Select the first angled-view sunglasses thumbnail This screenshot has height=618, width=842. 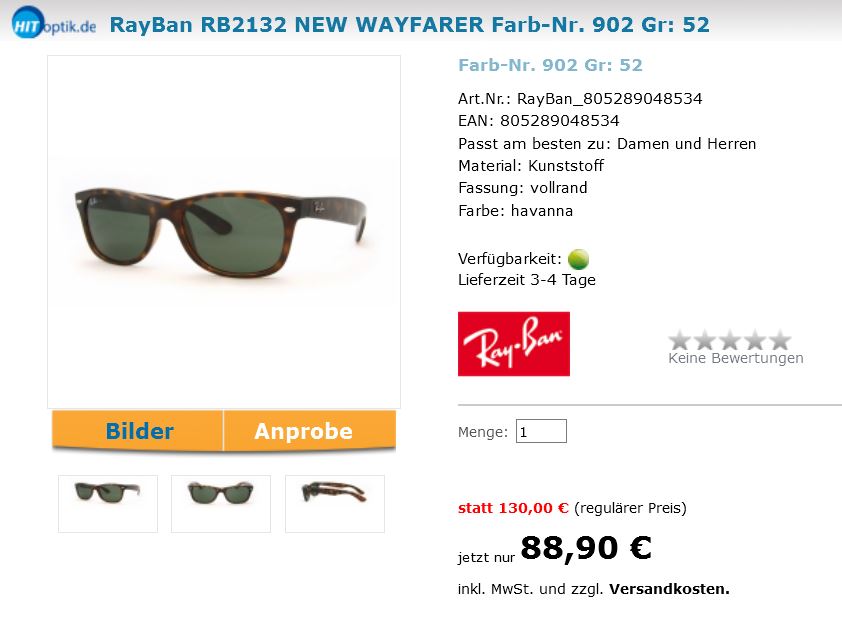[x=108, y=504]
